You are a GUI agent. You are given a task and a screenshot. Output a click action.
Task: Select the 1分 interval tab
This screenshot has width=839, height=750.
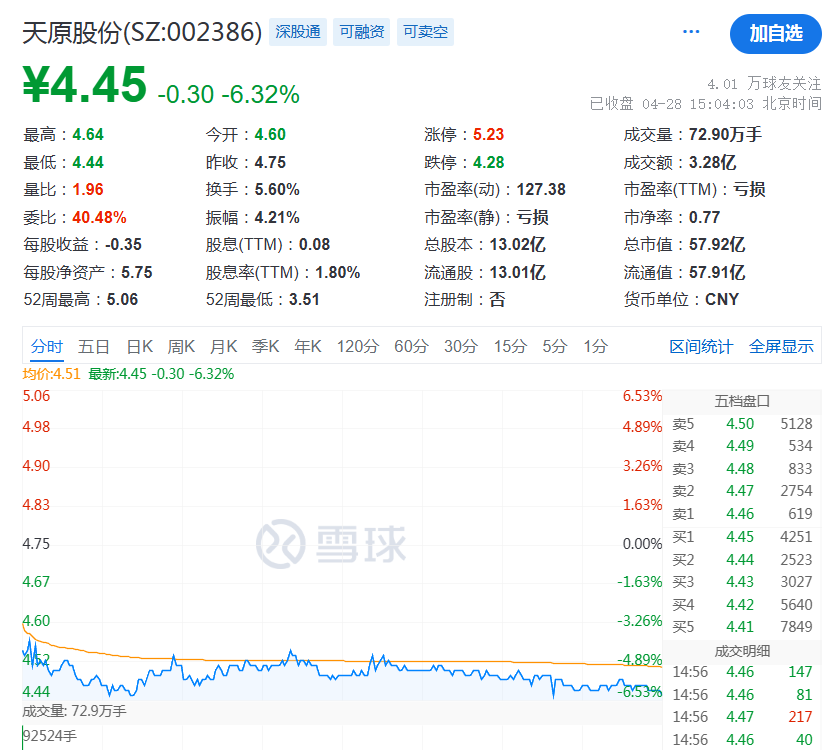click(595, 347)
